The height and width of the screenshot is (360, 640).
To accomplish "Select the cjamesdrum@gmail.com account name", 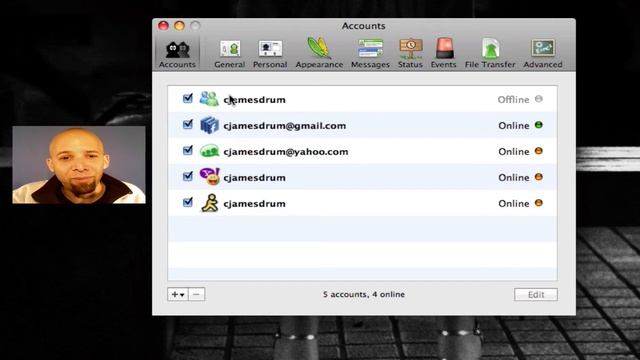I will pos(284,126).
